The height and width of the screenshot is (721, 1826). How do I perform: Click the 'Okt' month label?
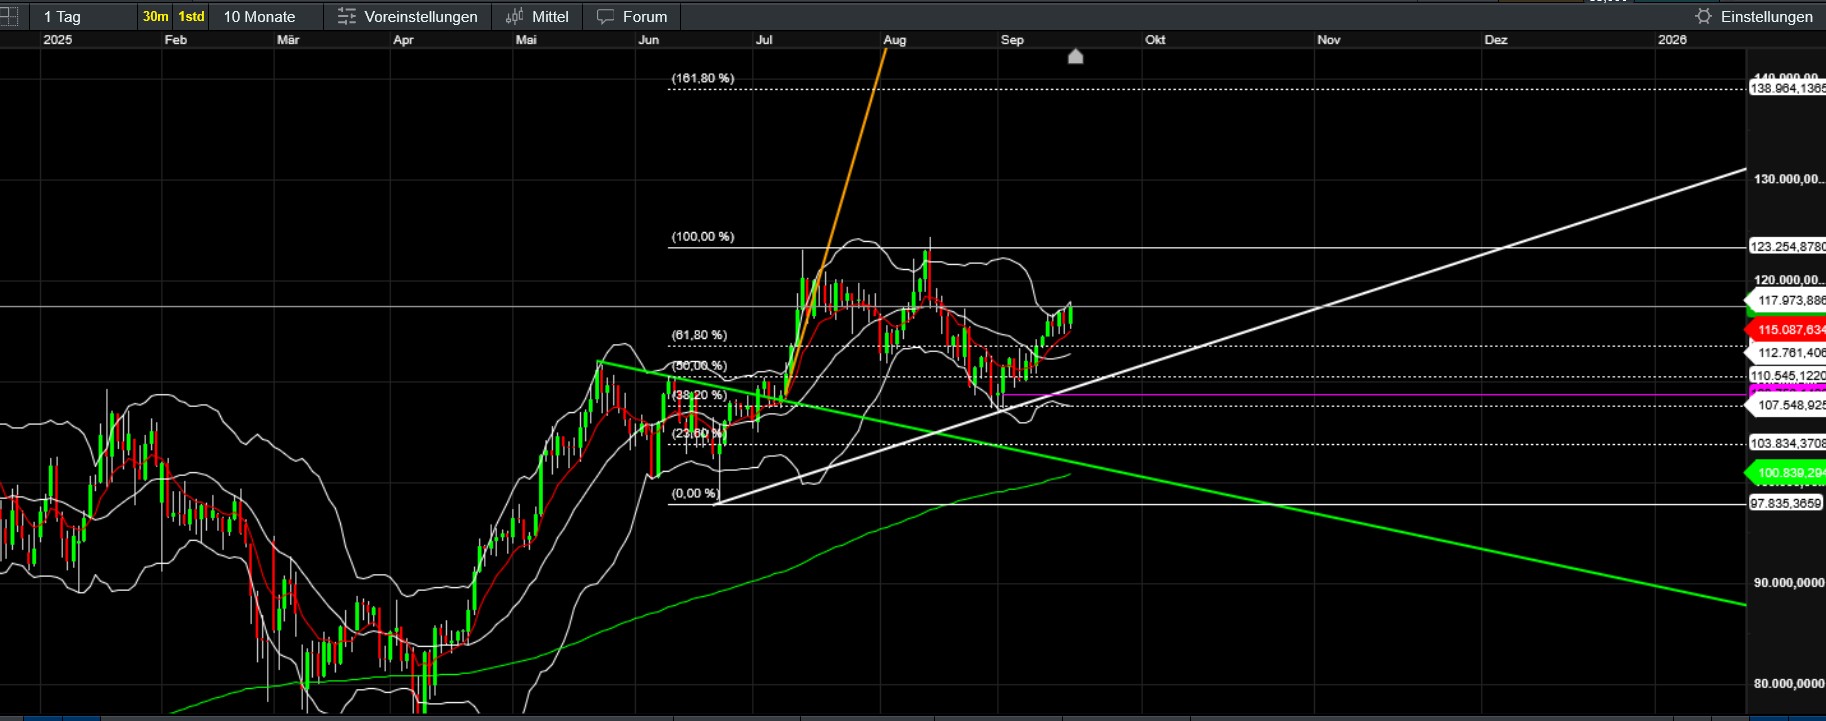click(x=1155, y=40)
